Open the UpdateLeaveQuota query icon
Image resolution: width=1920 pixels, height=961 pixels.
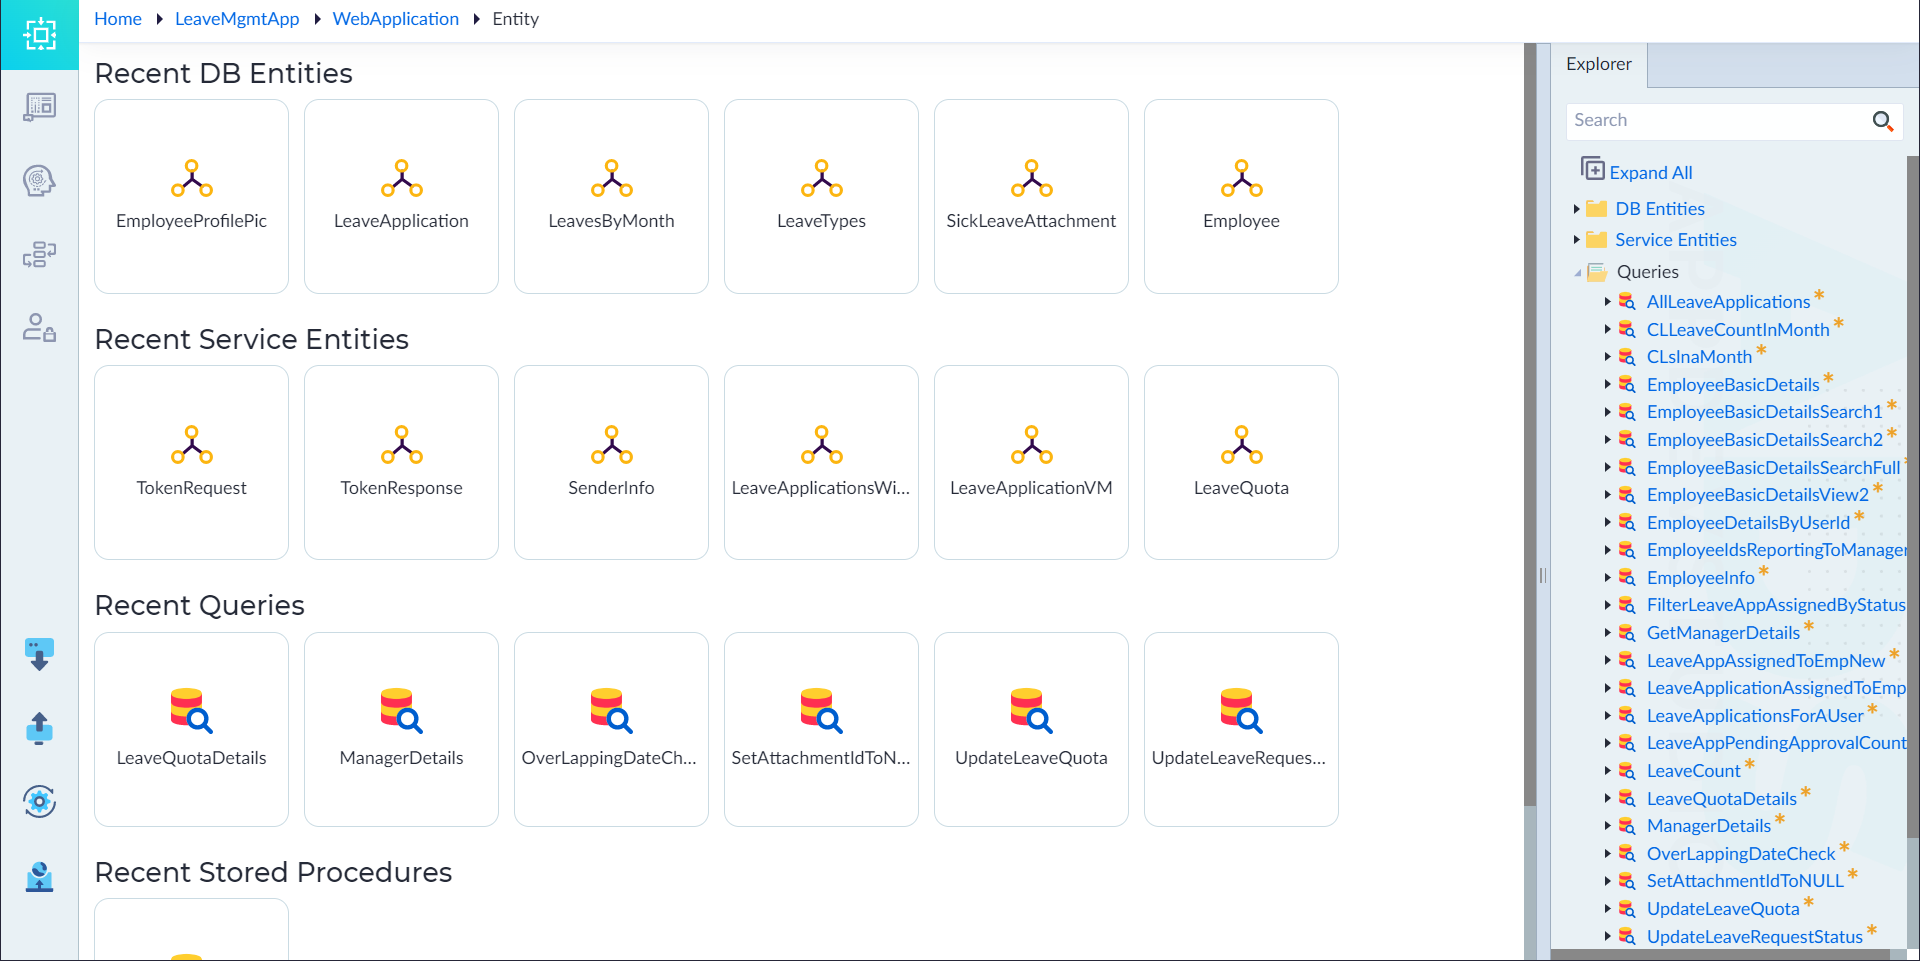point(1031,711)
